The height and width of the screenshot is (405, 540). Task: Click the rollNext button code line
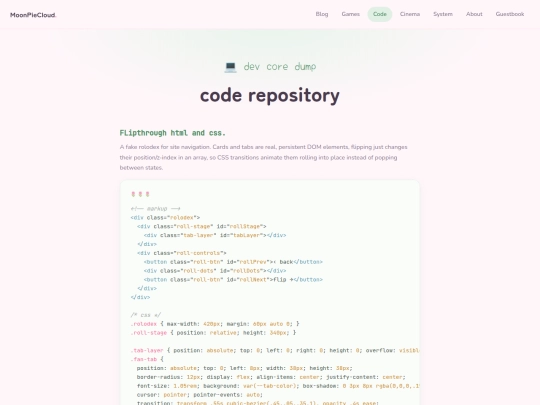233,279
